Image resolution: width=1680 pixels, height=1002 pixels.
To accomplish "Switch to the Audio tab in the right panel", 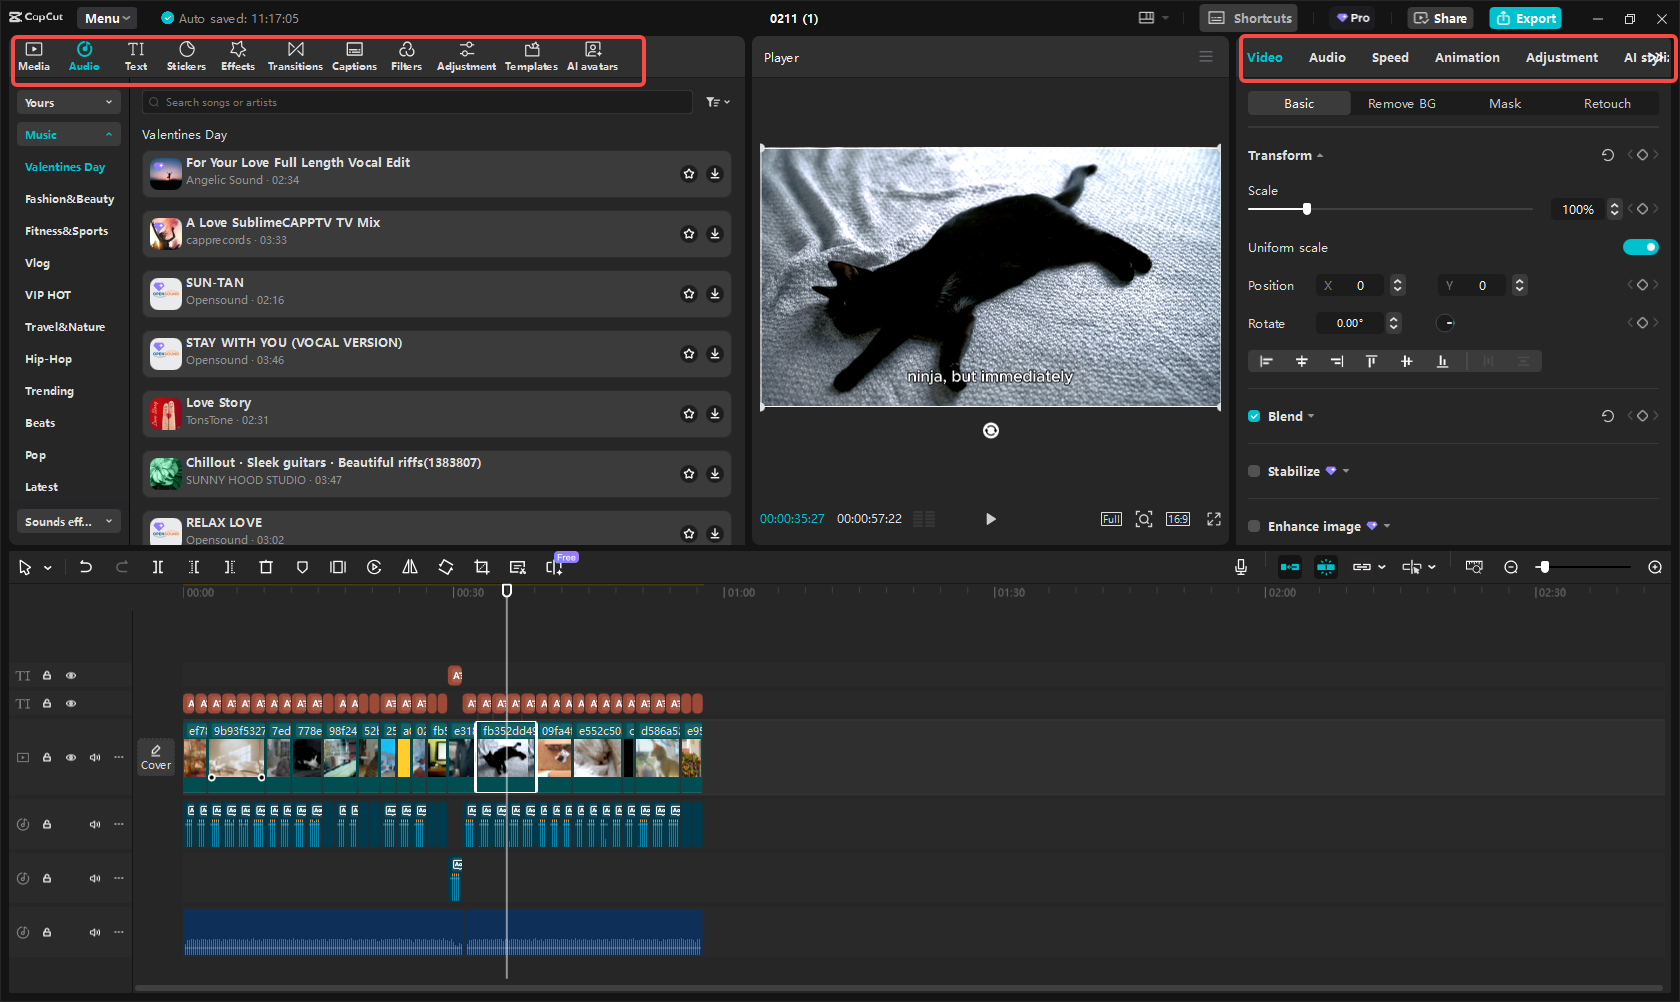I will [x=1327, y=57].
